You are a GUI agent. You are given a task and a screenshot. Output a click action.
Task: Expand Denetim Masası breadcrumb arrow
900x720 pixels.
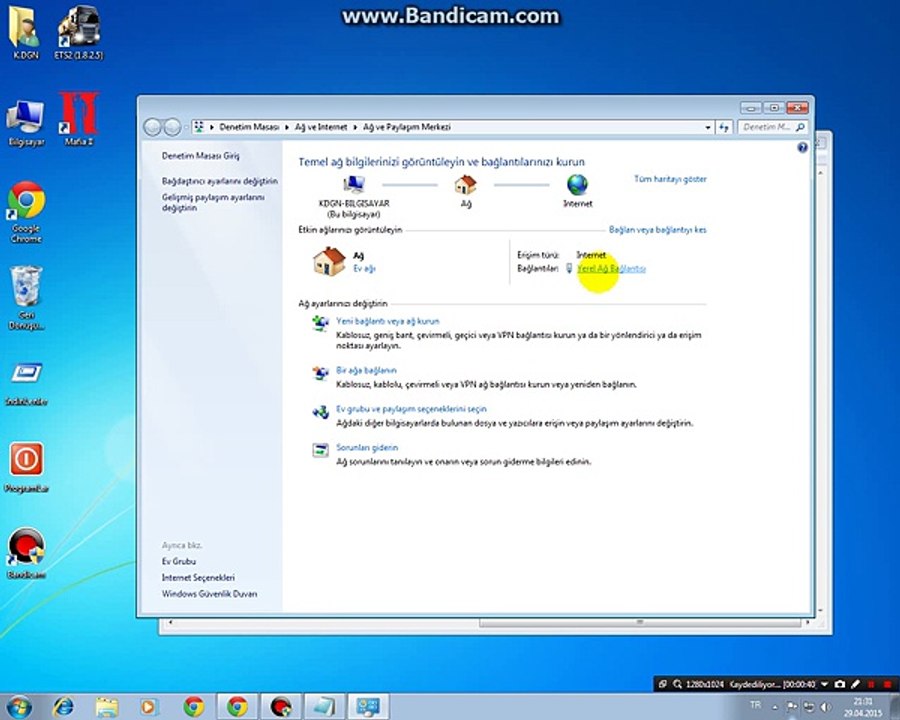coord(288,127)
